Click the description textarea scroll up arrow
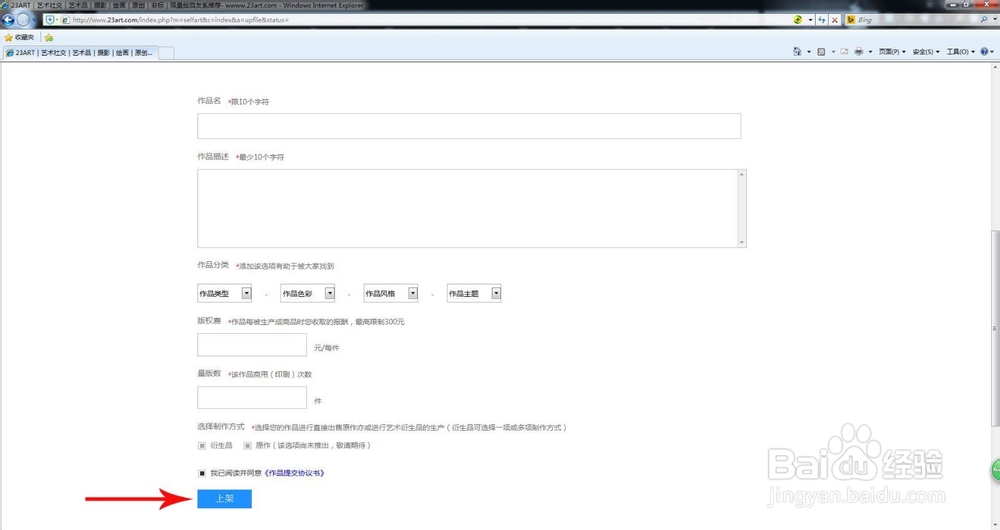This screenshot has width=1000, height=530. [x=742, y=174]
